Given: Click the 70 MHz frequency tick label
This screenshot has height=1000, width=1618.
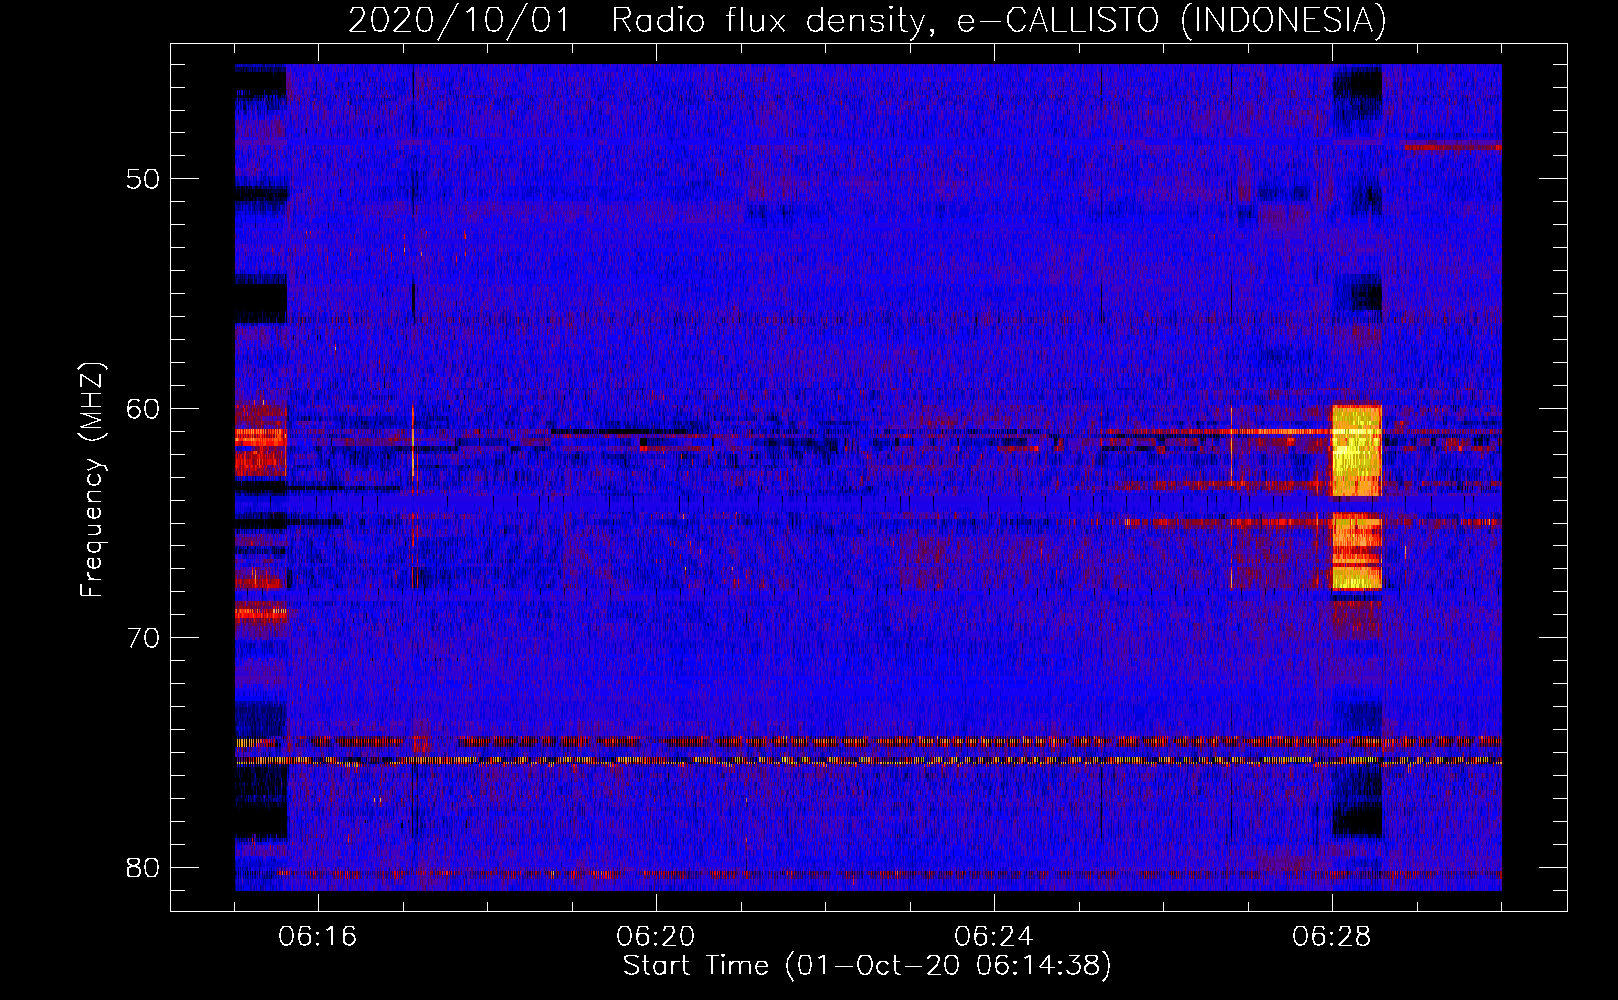Looking at the screenshot, I should [x=143, y=637].
